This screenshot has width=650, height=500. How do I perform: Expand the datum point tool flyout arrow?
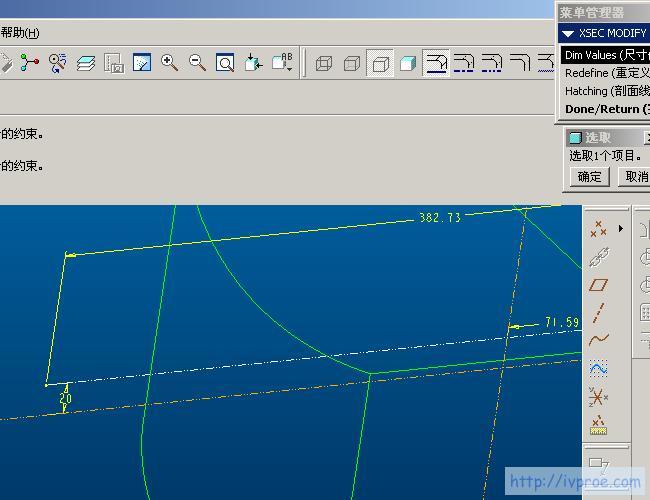(x=621, y=229)
